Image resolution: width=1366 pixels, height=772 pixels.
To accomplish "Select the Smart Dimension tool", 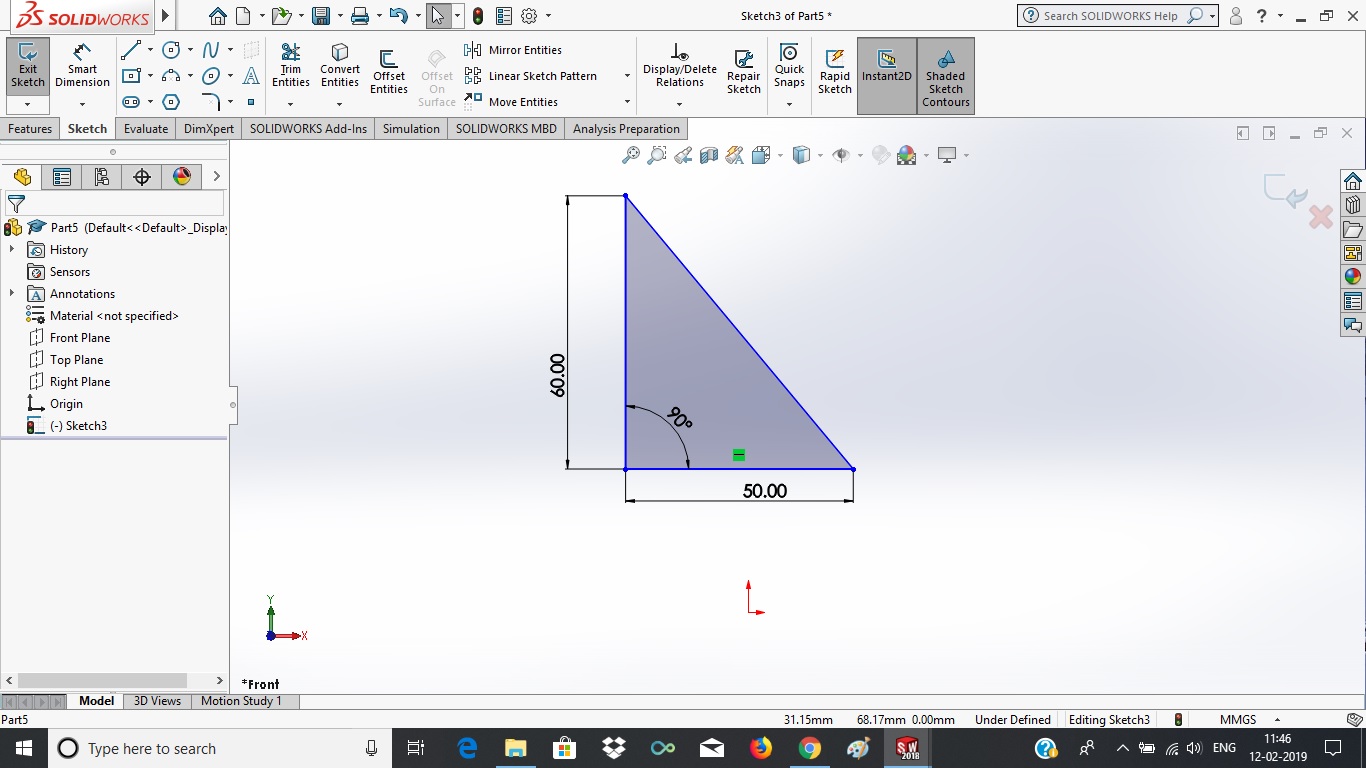I will [82, 66].
